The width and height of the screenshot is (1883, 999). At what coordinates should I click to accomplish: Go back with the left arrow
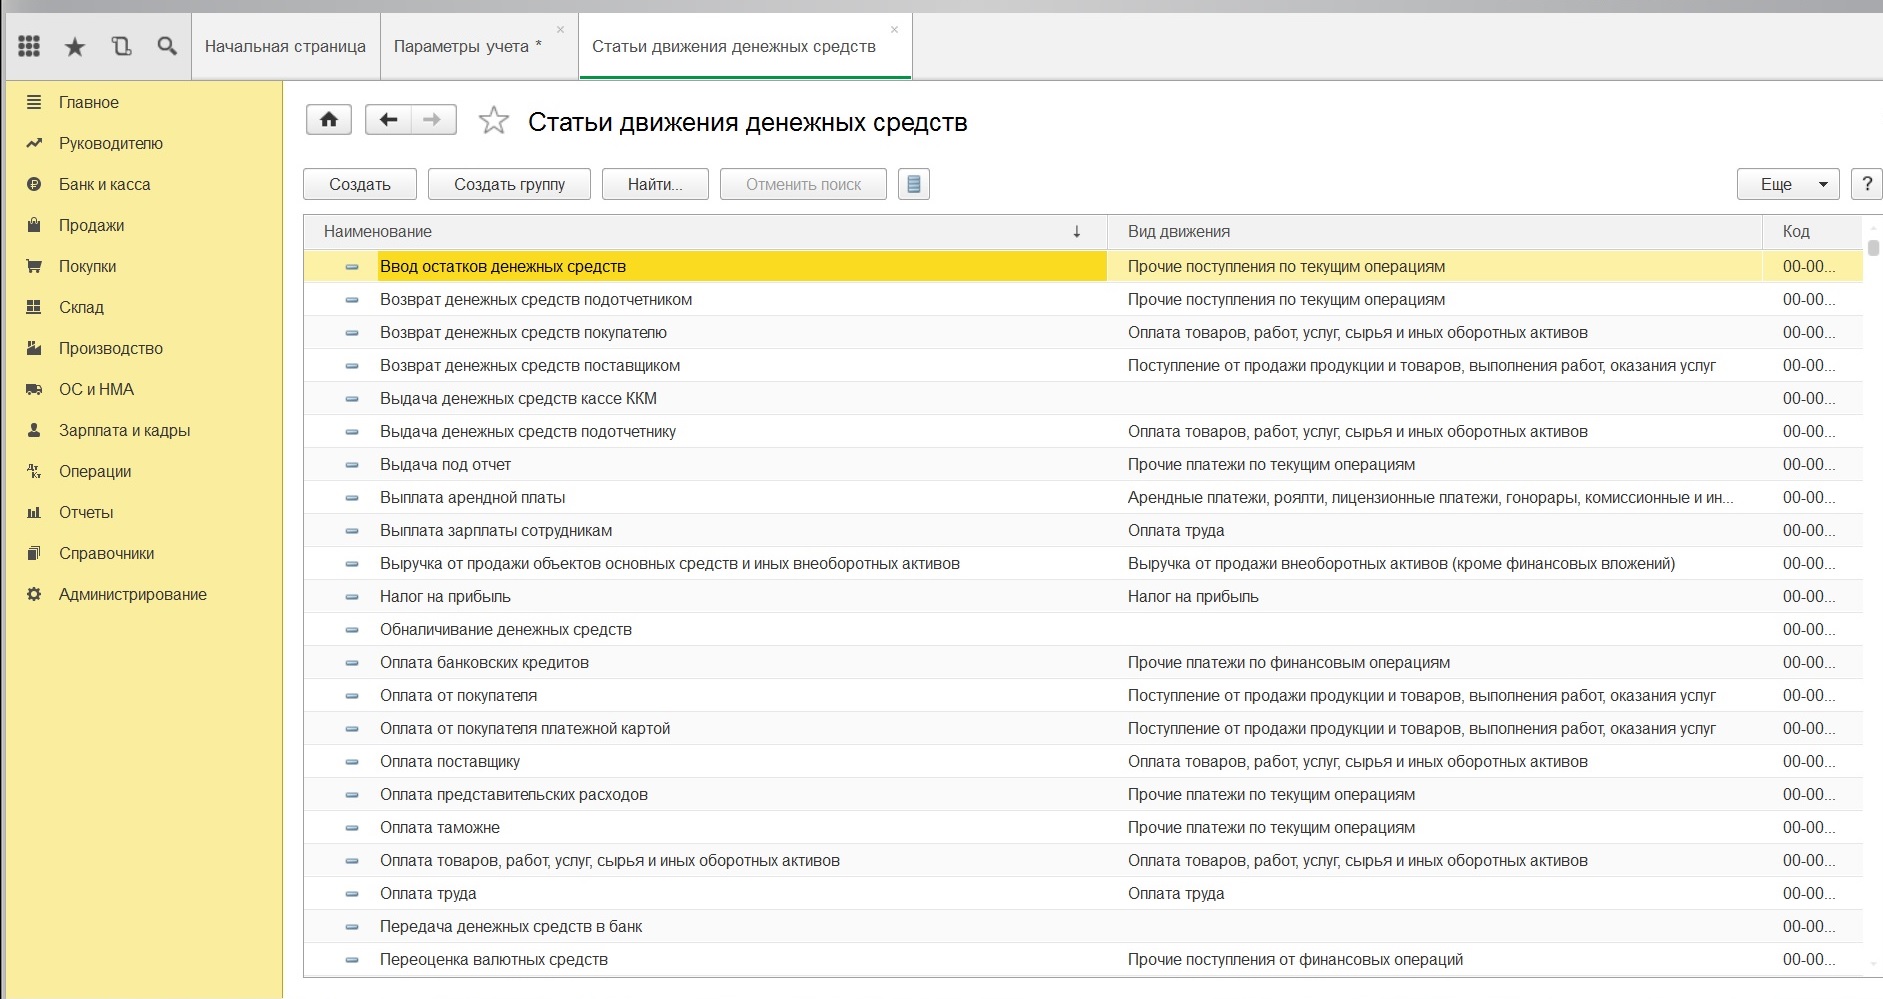[x=388, y=120]
